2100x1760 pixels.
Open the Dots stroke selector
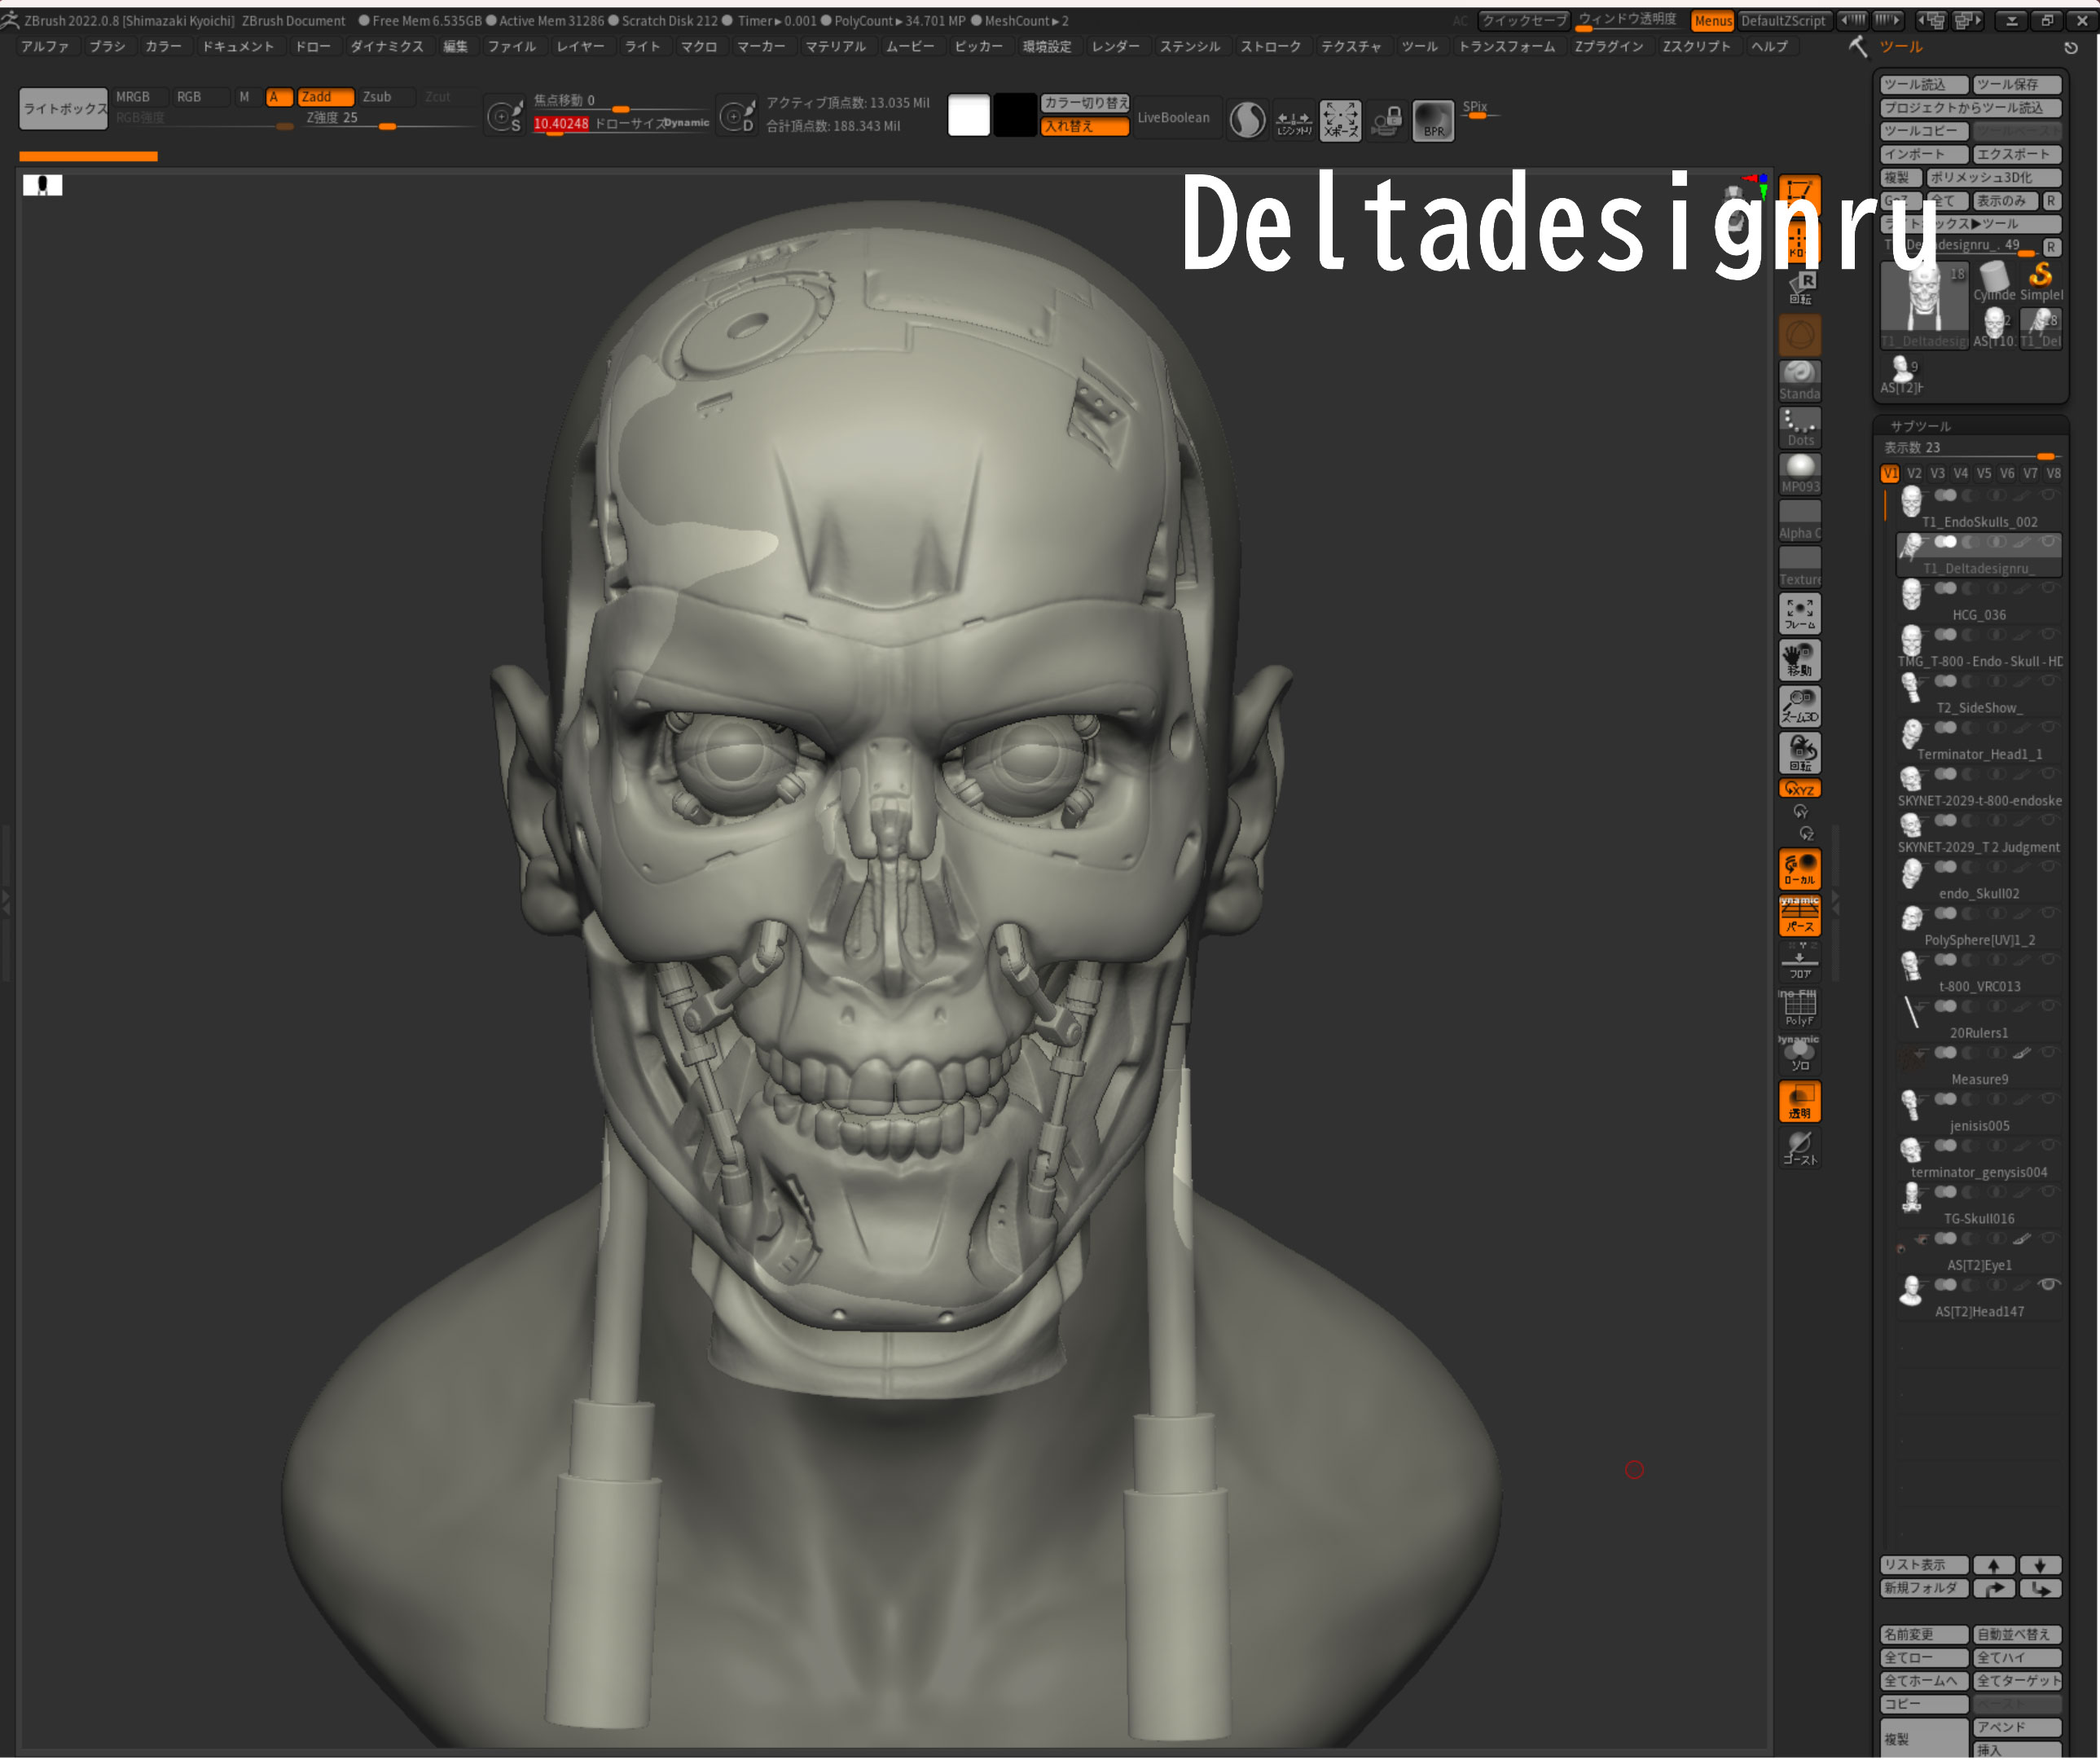[1799, 427]
